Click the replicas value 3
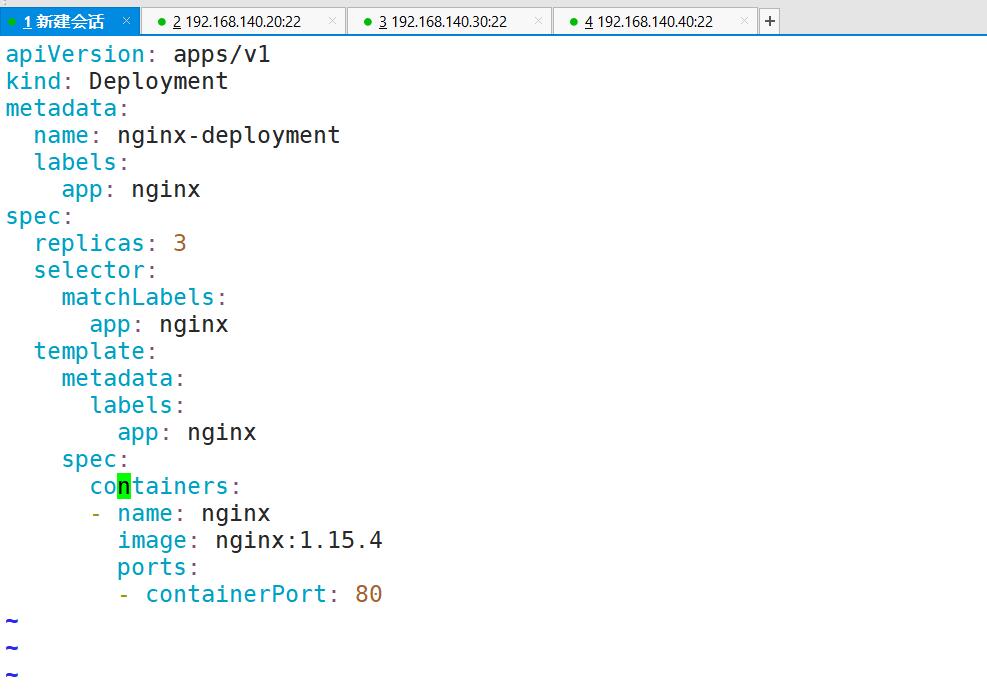The height and width of the screenshot is (689, 987). coord(181,242)
